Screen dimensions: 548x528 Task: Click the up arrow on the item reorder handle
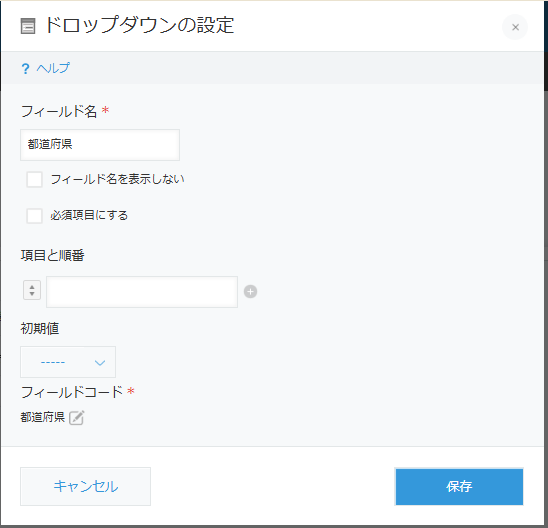pyautogui.click(x=32, y=287)
